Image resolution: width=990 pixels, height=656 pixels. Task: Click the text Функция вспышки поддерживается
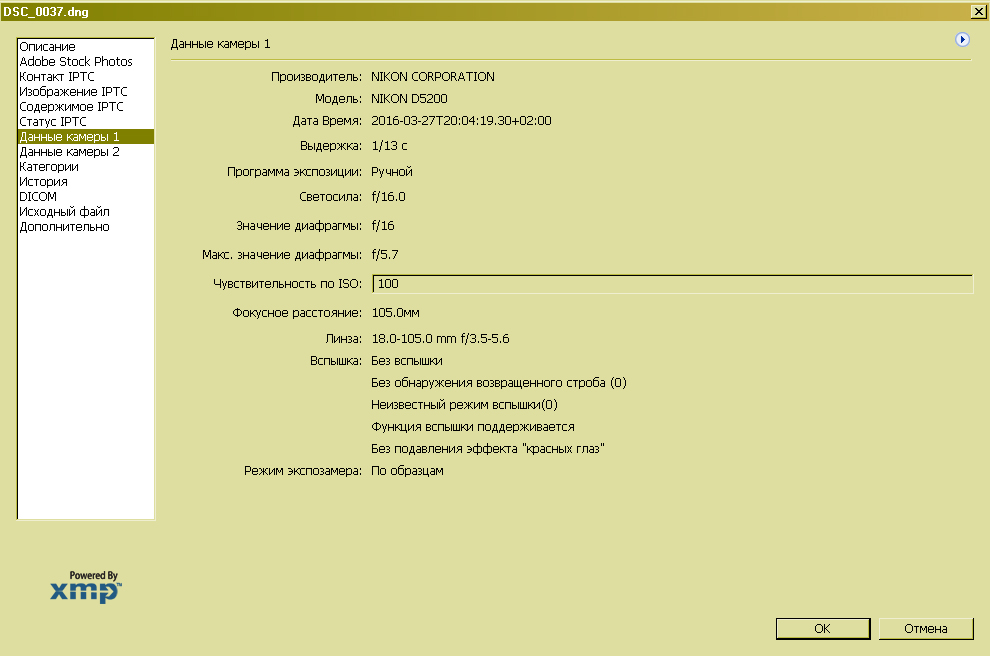(473, 427)
